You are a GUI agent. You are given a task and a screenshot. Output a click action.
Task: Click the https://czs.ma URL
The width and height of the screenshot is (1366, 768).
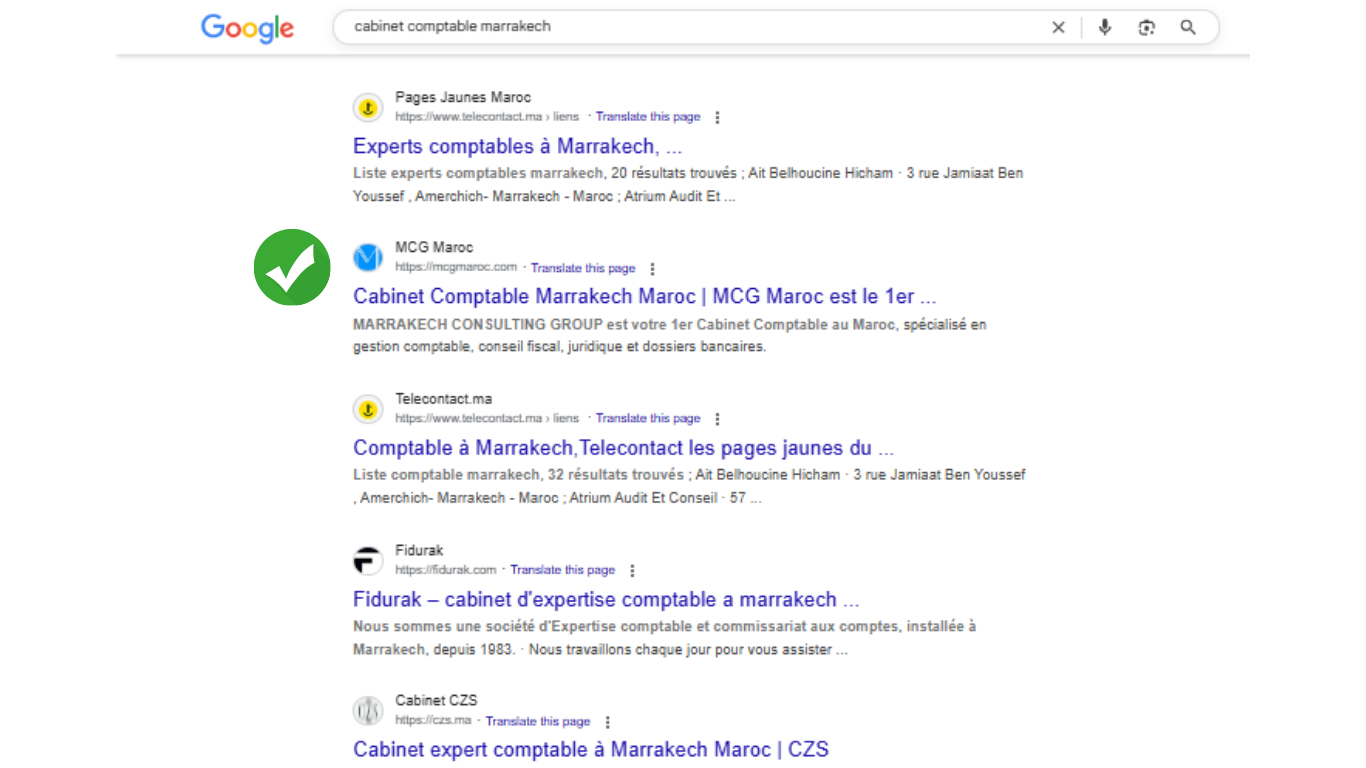point(433,721)
